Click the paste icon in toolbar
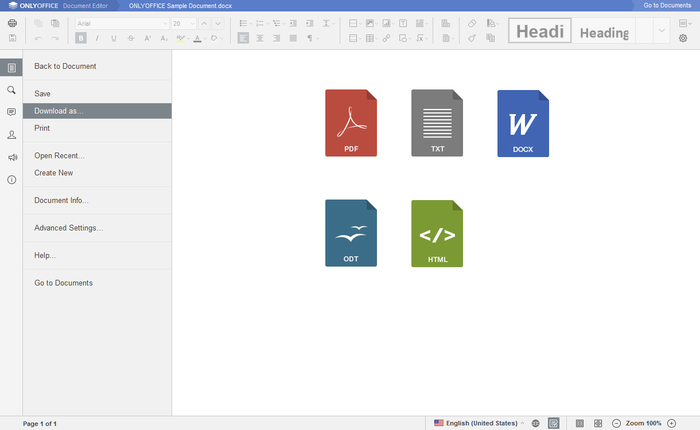 point(55,23)
